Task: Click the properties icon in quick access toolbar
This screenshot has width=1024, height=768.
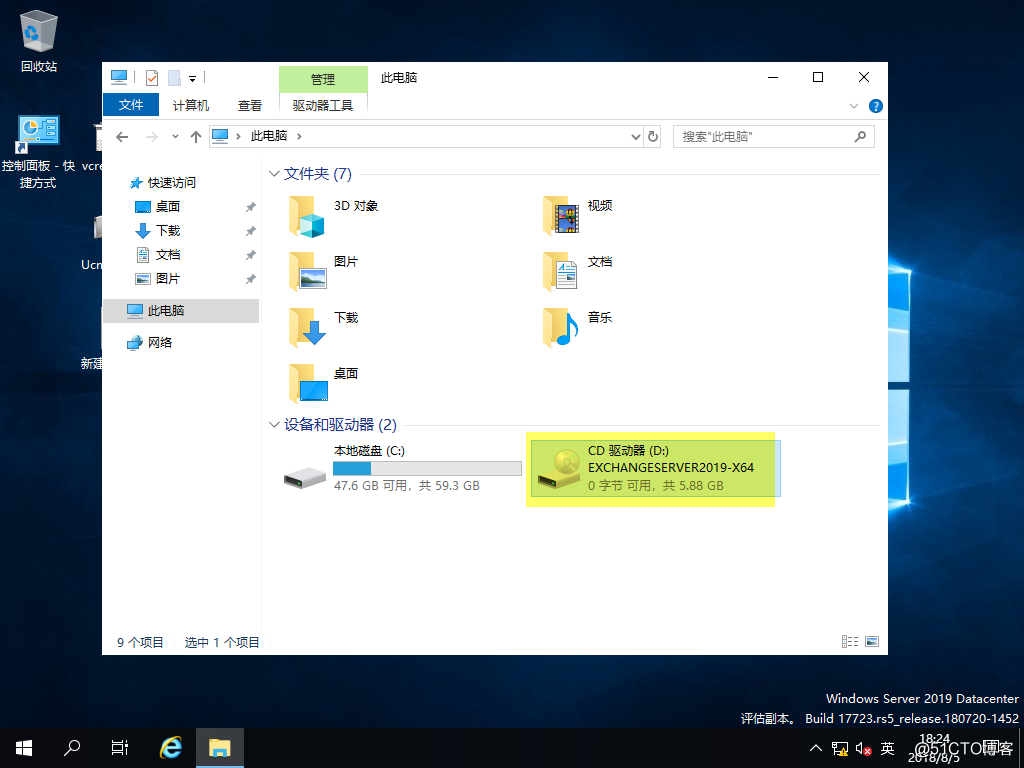Action: click(x=152, y=78)
